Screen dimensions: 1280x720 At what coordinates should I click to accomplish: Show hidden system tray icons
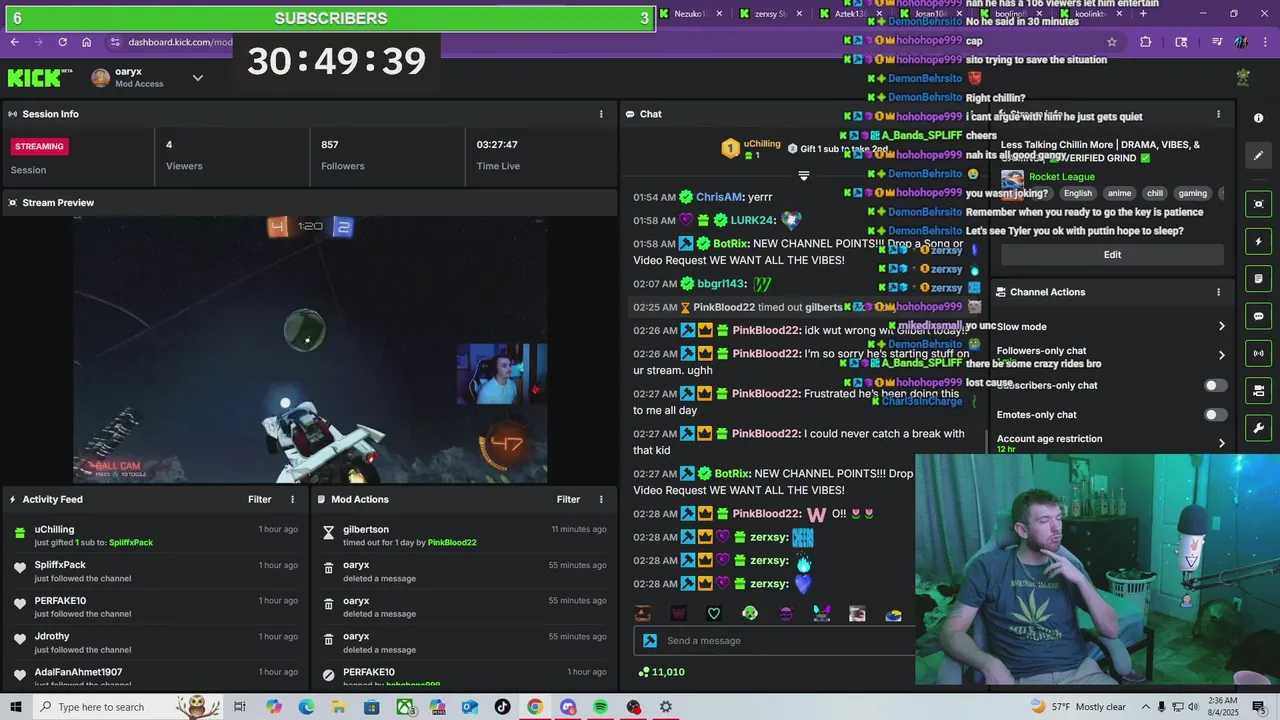1146,707
